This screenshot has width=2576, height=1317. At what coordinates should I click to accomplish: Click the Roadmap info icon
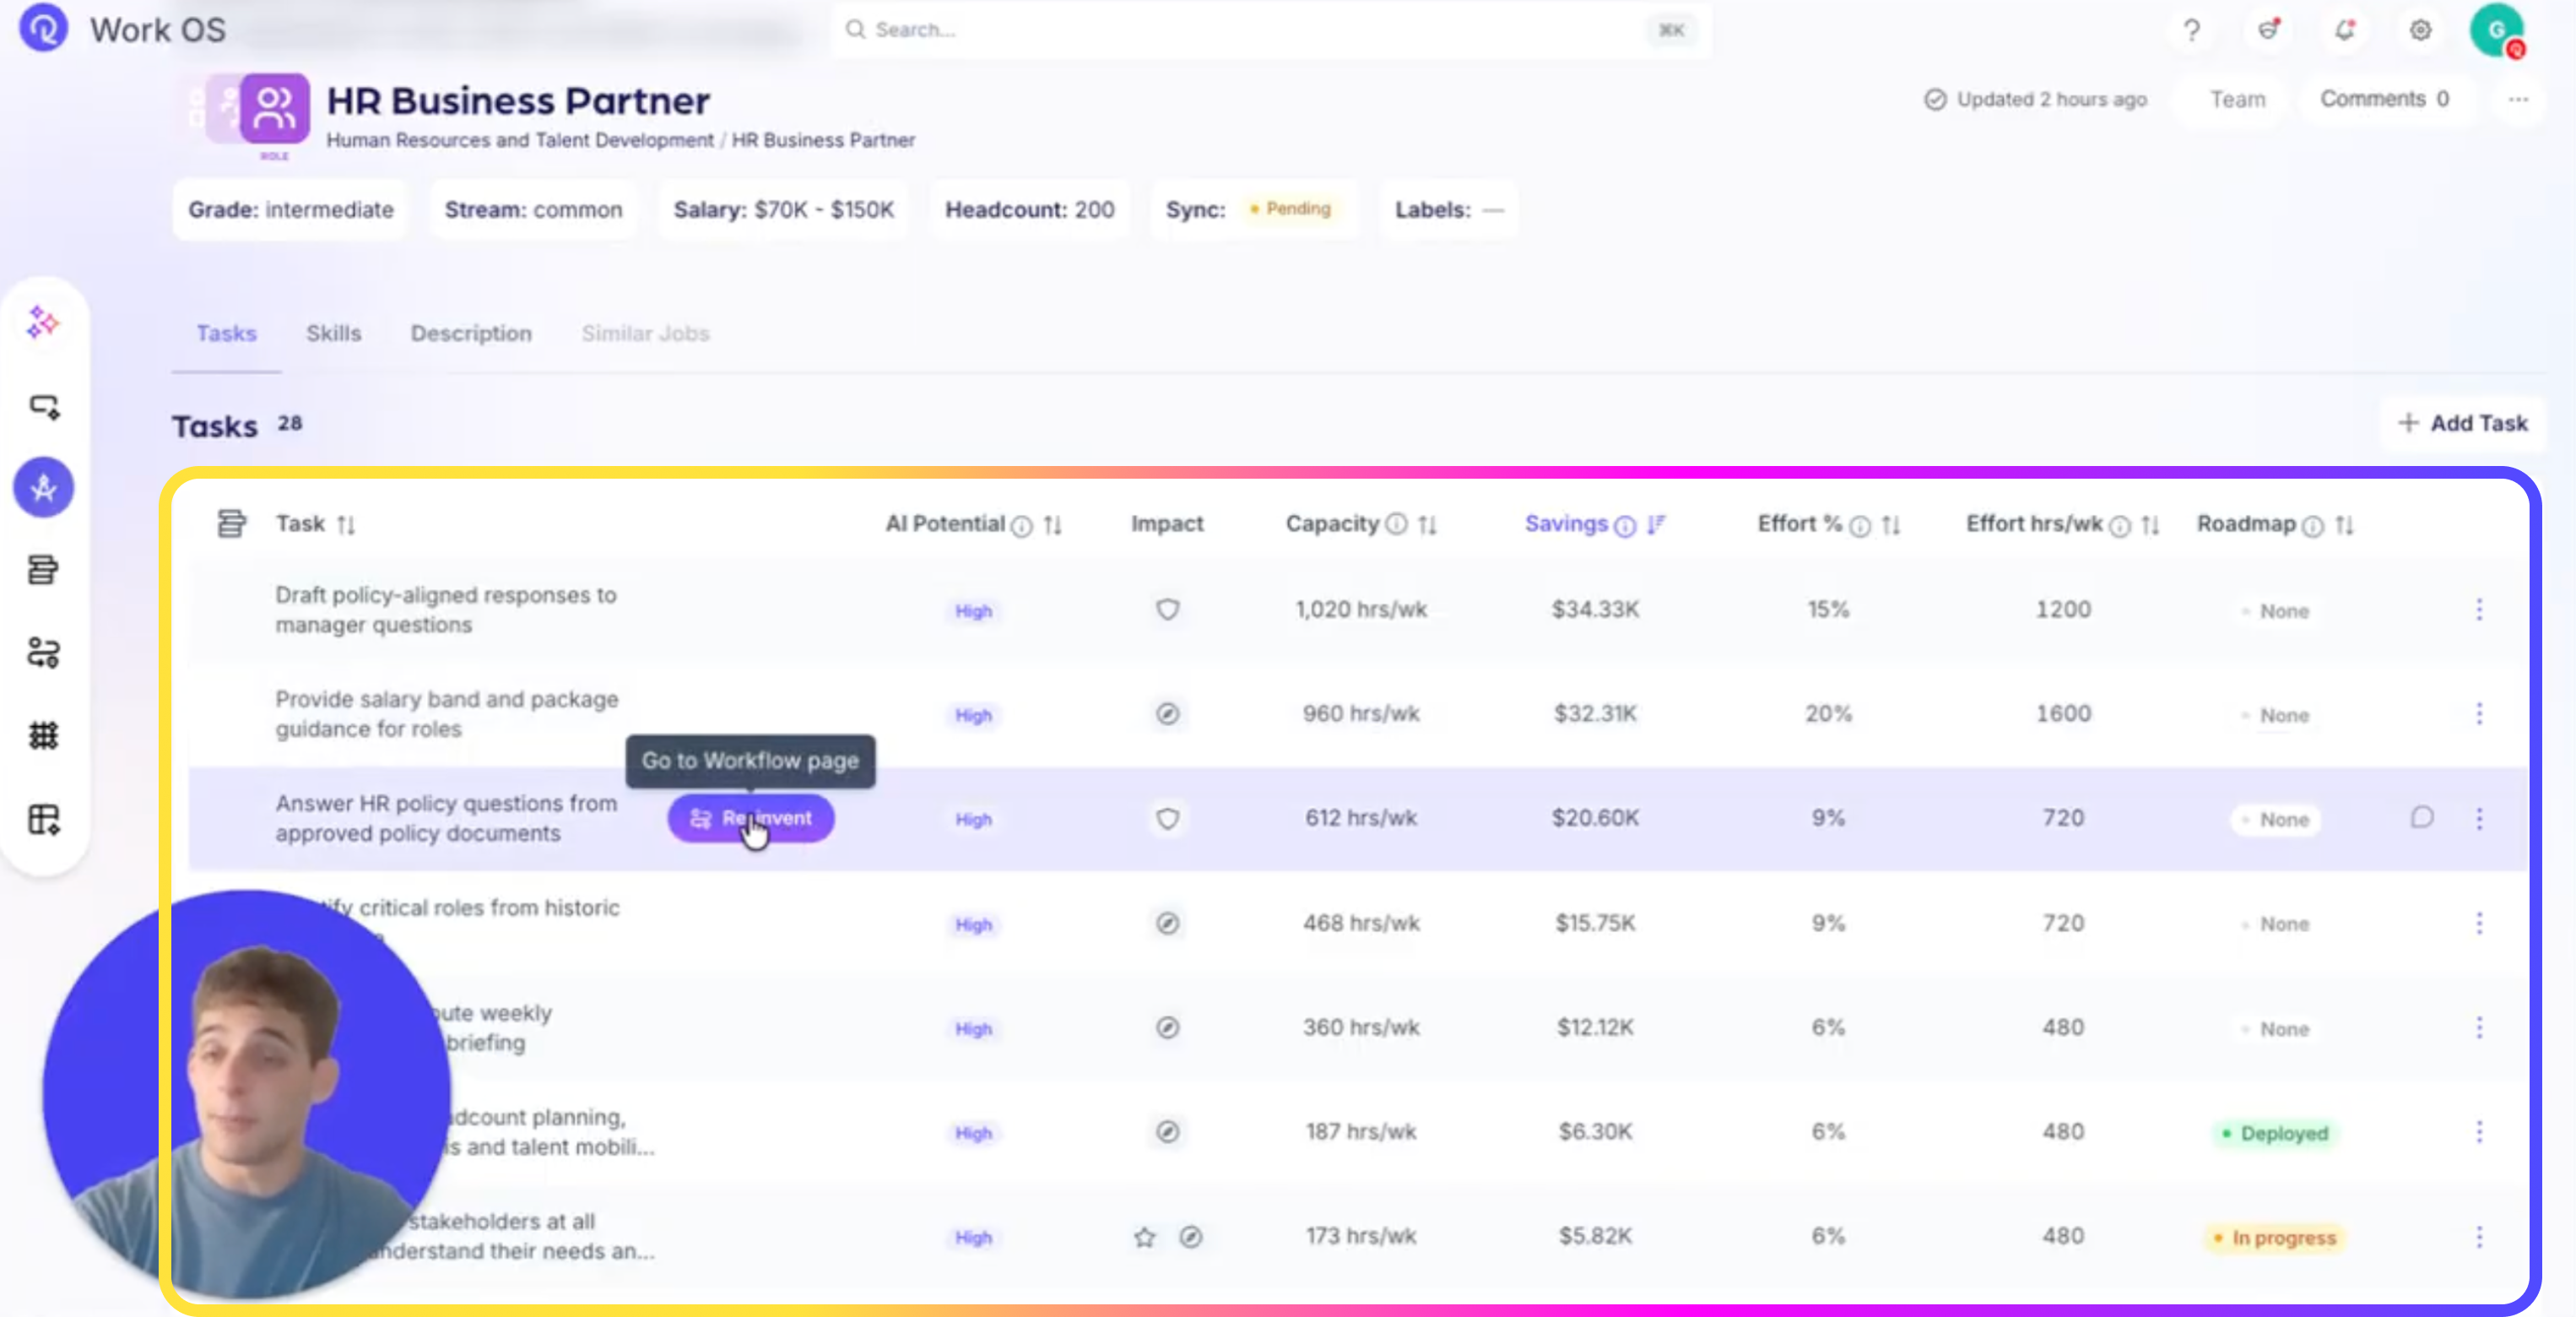pos(2312,526)
